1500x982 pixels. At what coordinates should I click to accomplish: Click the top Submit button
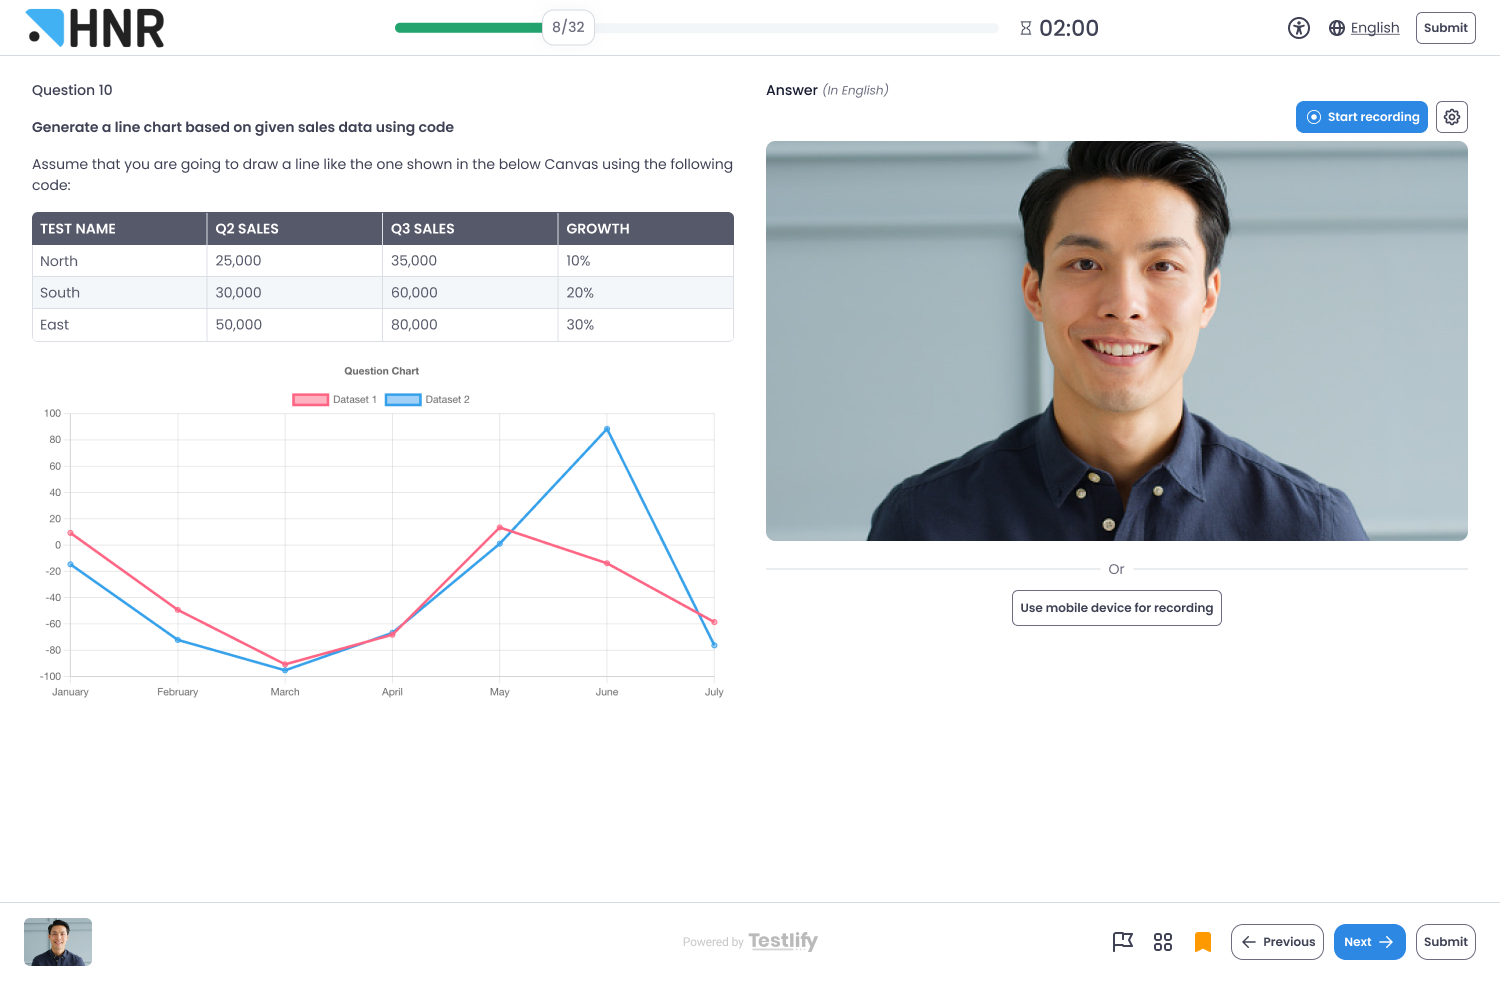pyautogui.click(x=1446, y=28)
